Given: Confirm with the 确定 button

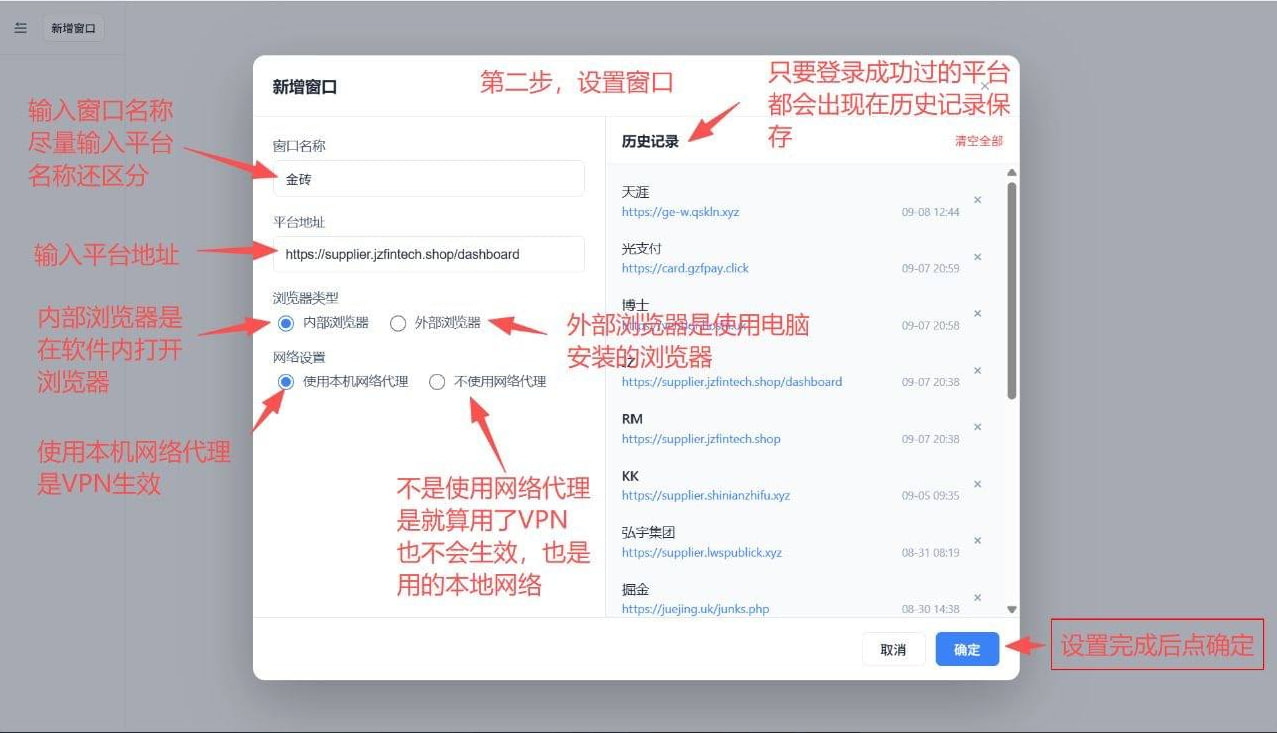Looking at the screenshot, I should coord(967,650).
